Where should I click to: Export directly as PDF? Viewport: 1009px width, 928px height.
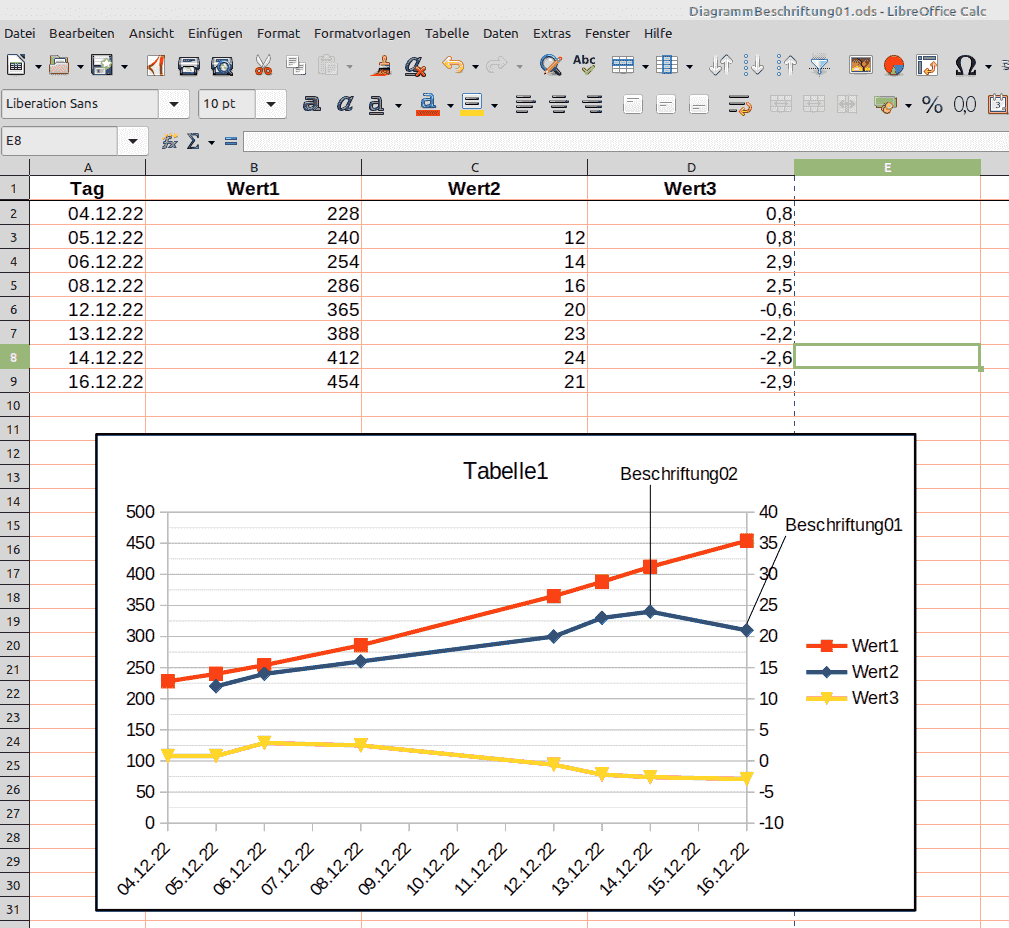tap(155, 65)
